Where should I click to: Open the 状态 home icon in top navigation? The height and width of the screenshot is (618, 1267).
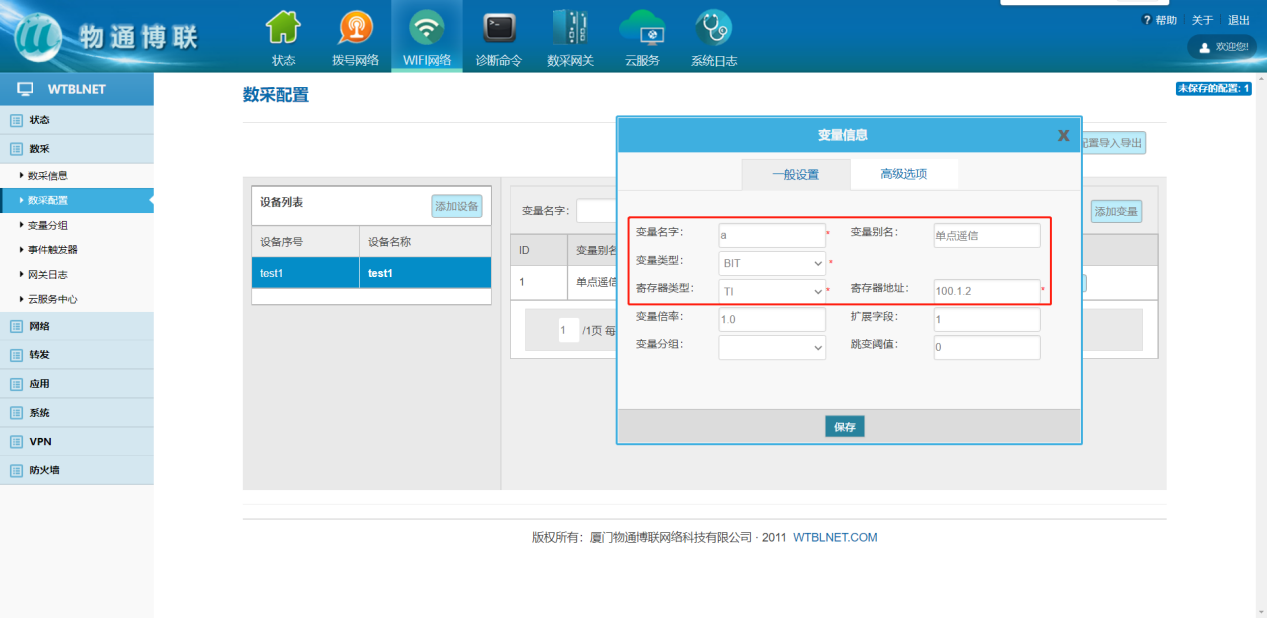pyautogui.click(x=283, y=28)
